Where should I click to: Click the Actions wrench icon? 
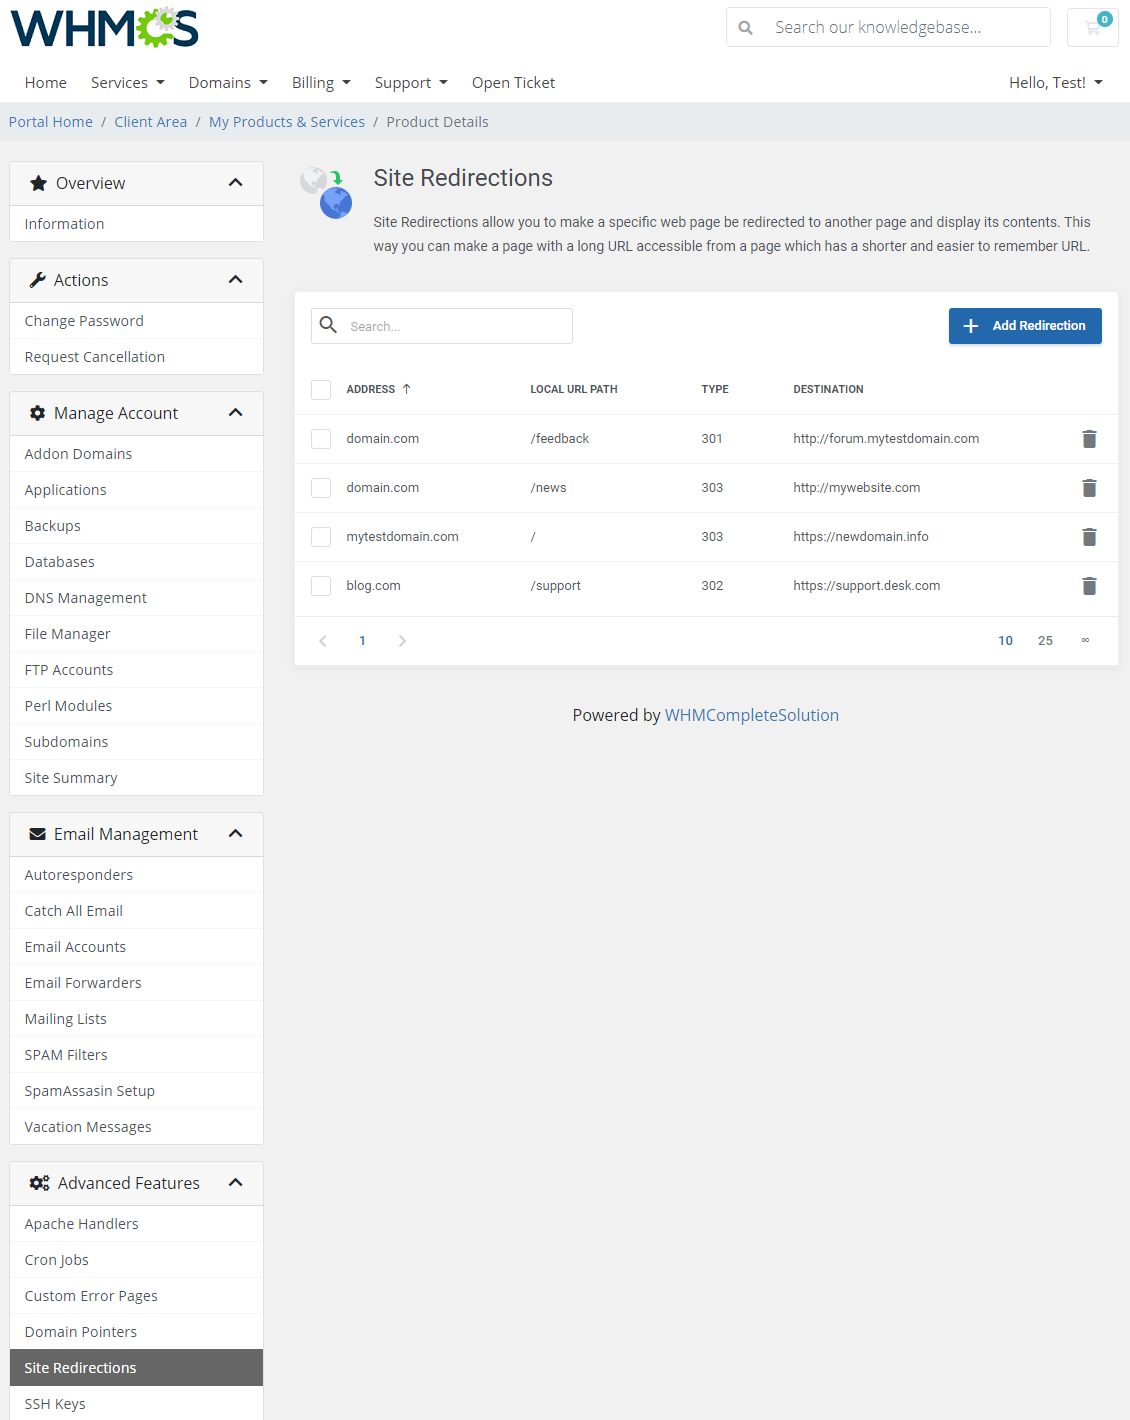click(38, 280)
